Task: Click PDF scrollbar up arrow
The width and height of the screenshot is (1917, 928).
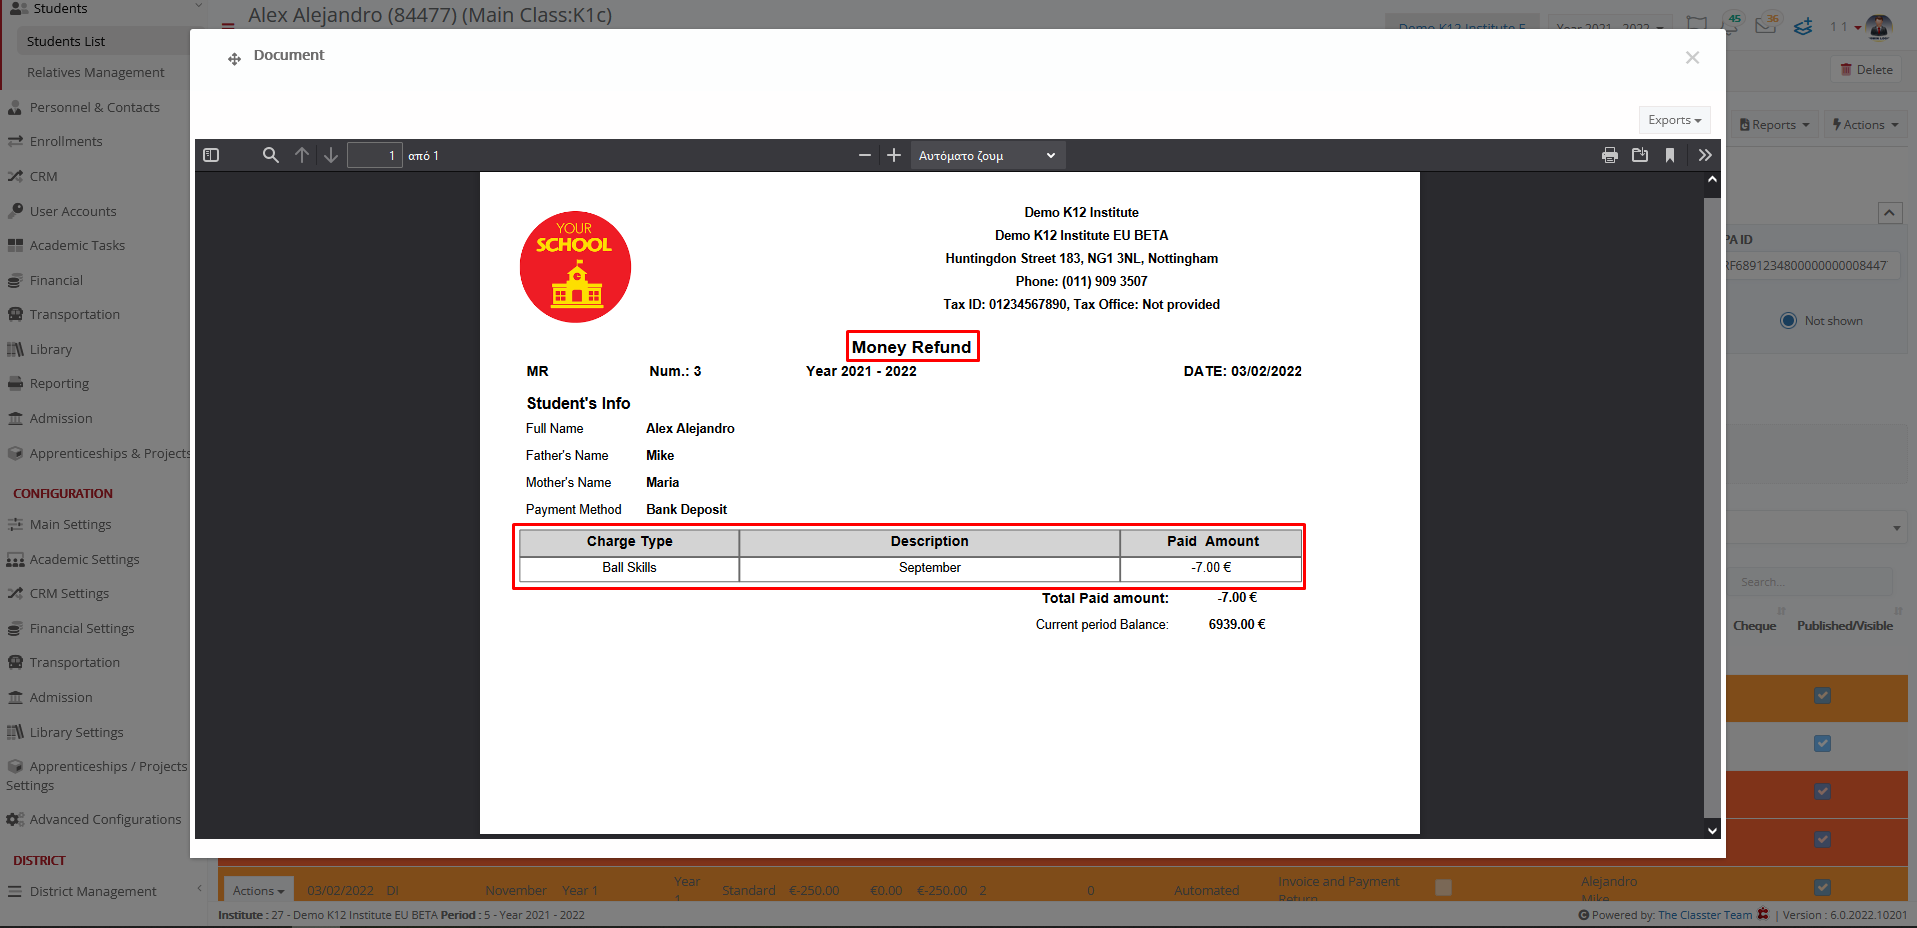Action: point(1712,181)
